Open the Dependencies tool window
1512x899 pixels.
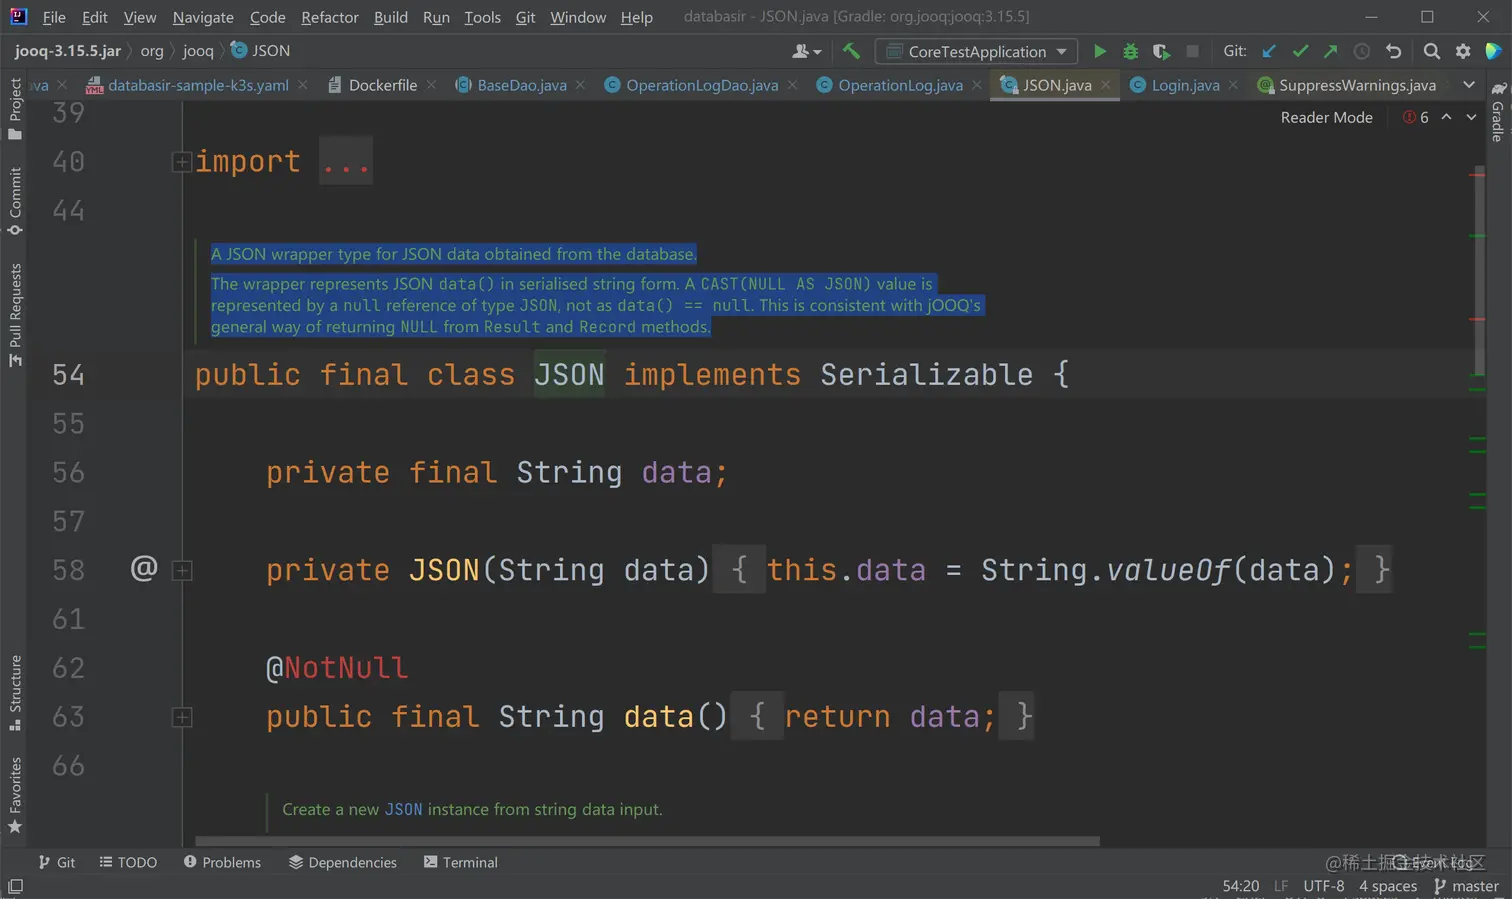(343, 862)
